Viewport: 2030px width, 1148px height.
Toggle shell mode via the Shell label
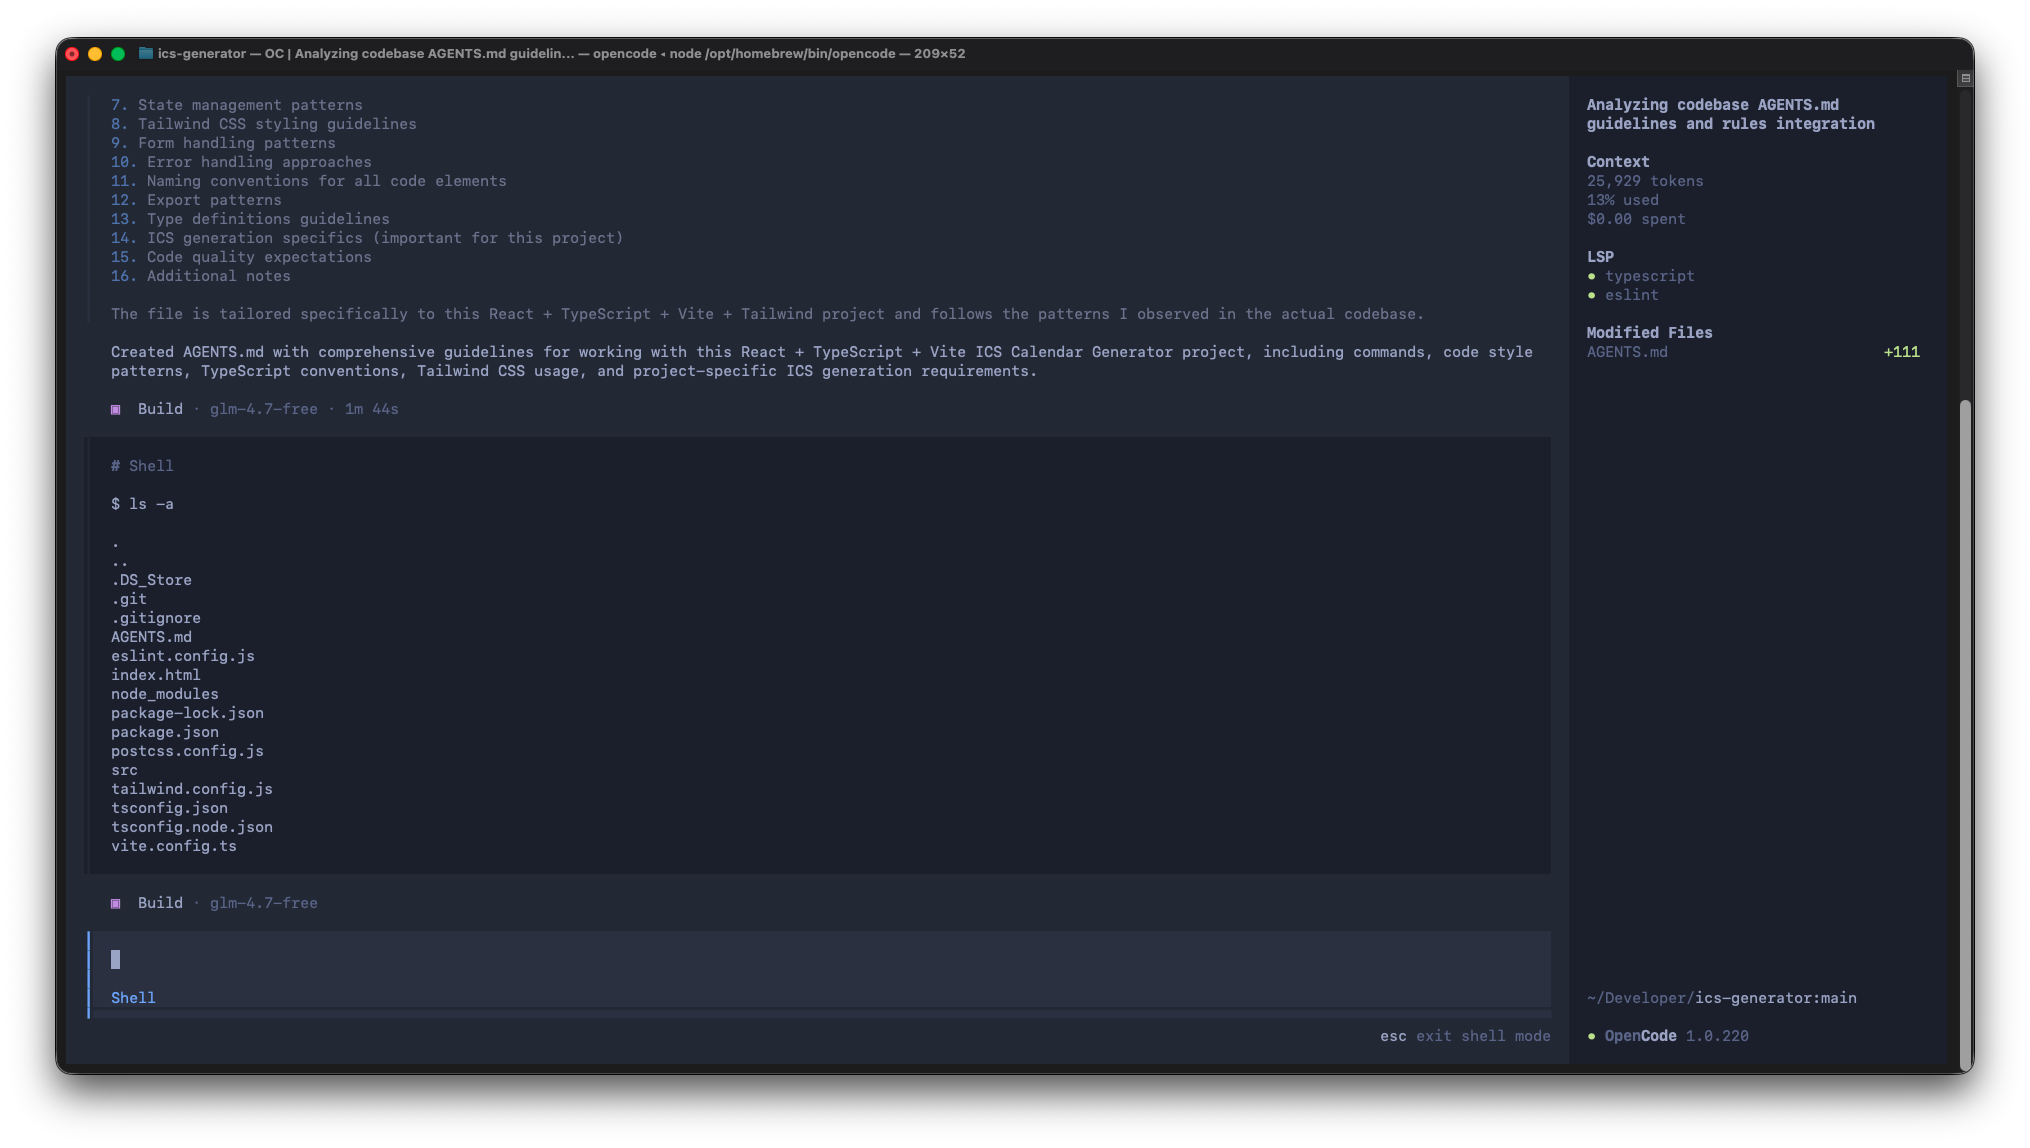[x=133, y=997]
